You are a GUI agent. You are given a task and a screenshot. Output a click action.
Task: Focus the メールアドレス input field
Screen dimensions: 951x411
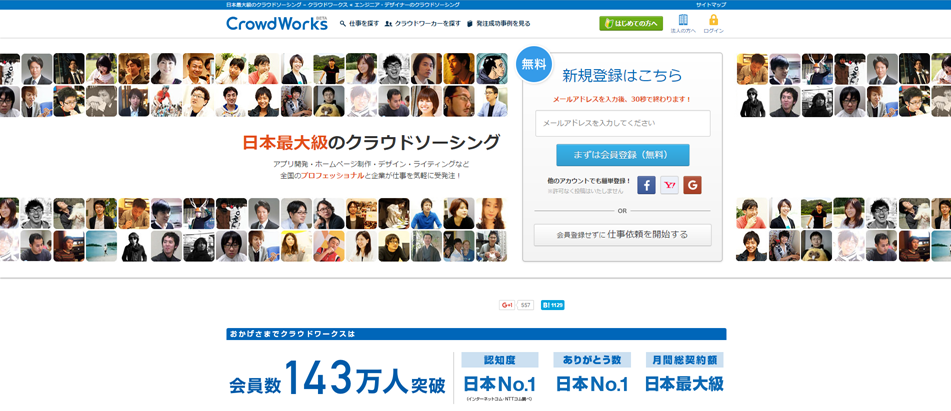622,123
